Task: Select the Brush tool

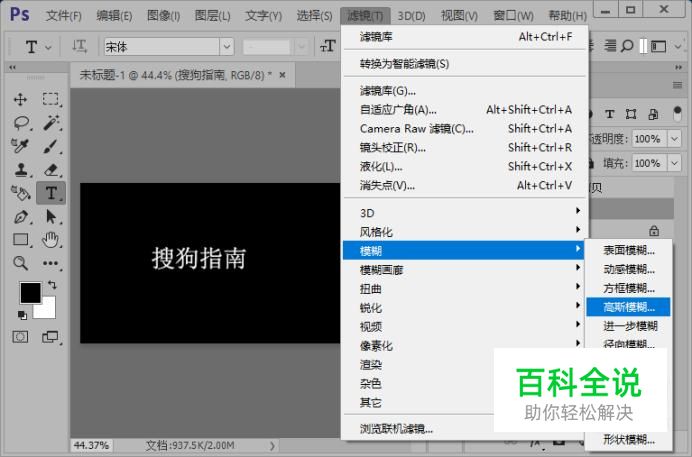Action: [x=51, y=146]
